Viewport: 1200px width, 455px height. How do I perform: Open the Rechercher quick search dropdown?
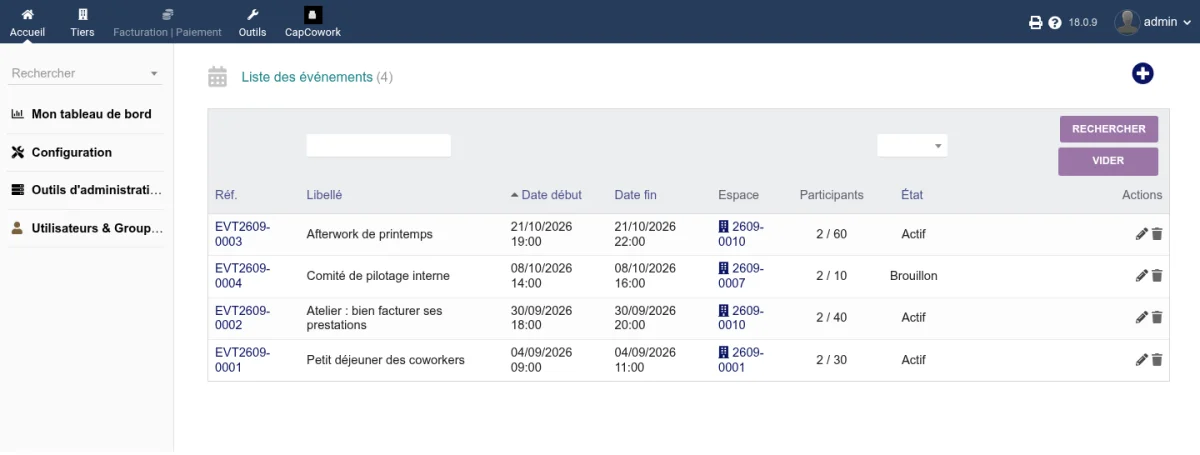(86, 73)
